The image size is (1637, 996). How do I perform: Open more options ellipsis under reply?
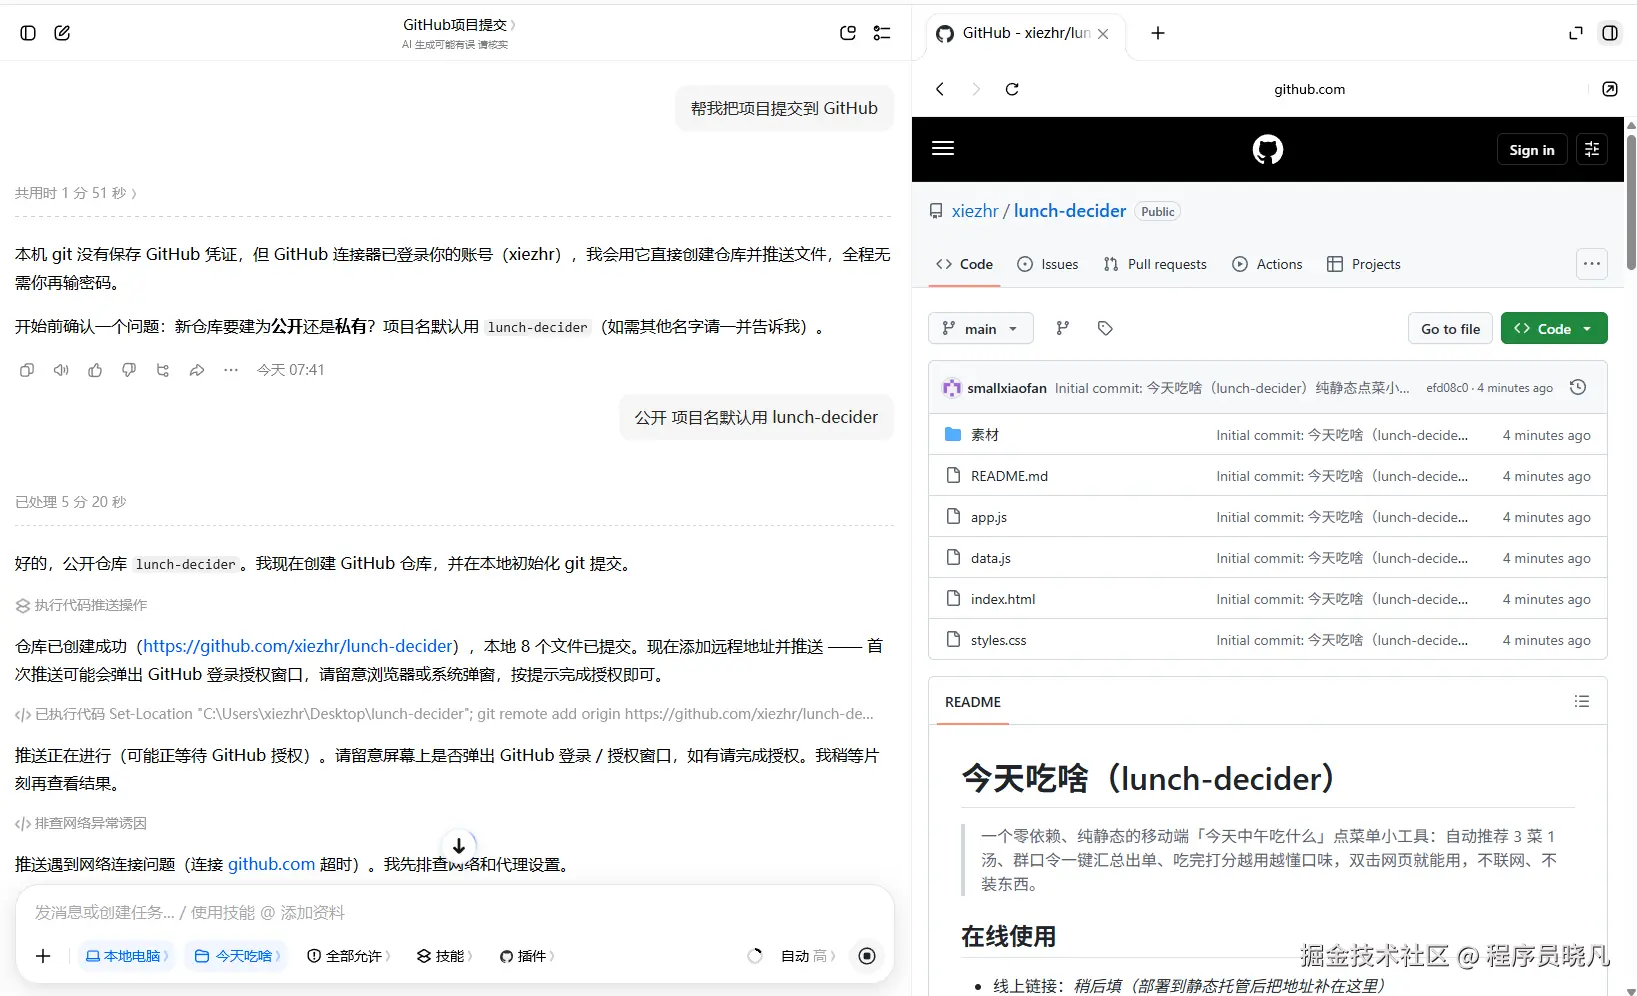(x=231, y=370)
